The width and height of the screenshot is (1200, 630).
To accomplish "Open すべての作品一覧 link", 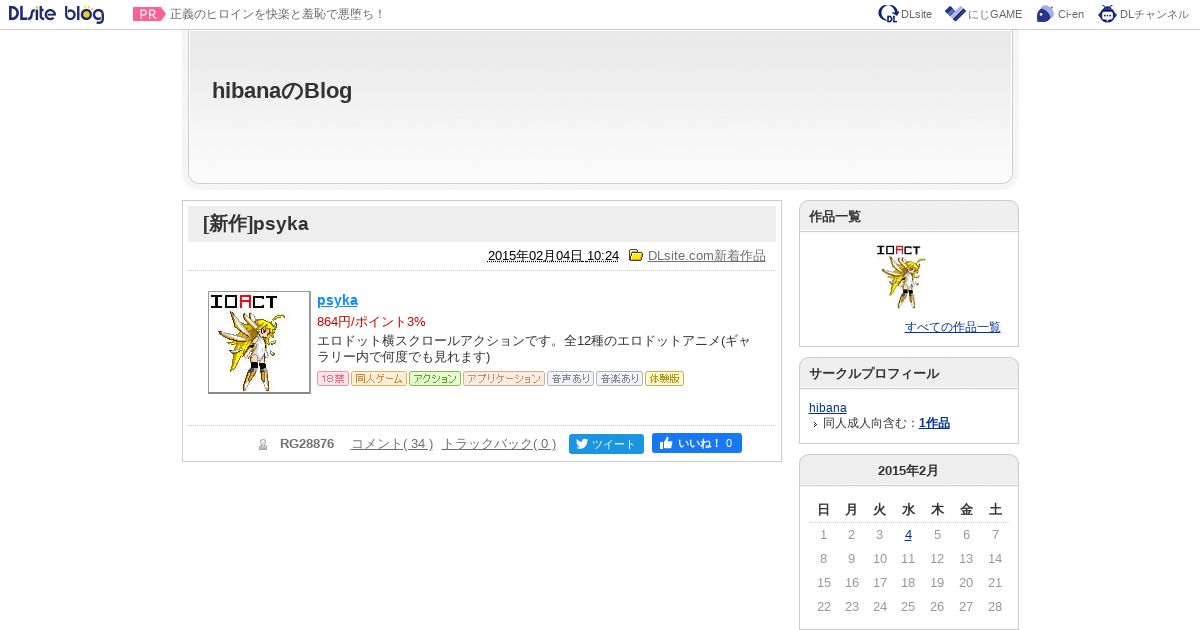I will (x=953, y=327).
